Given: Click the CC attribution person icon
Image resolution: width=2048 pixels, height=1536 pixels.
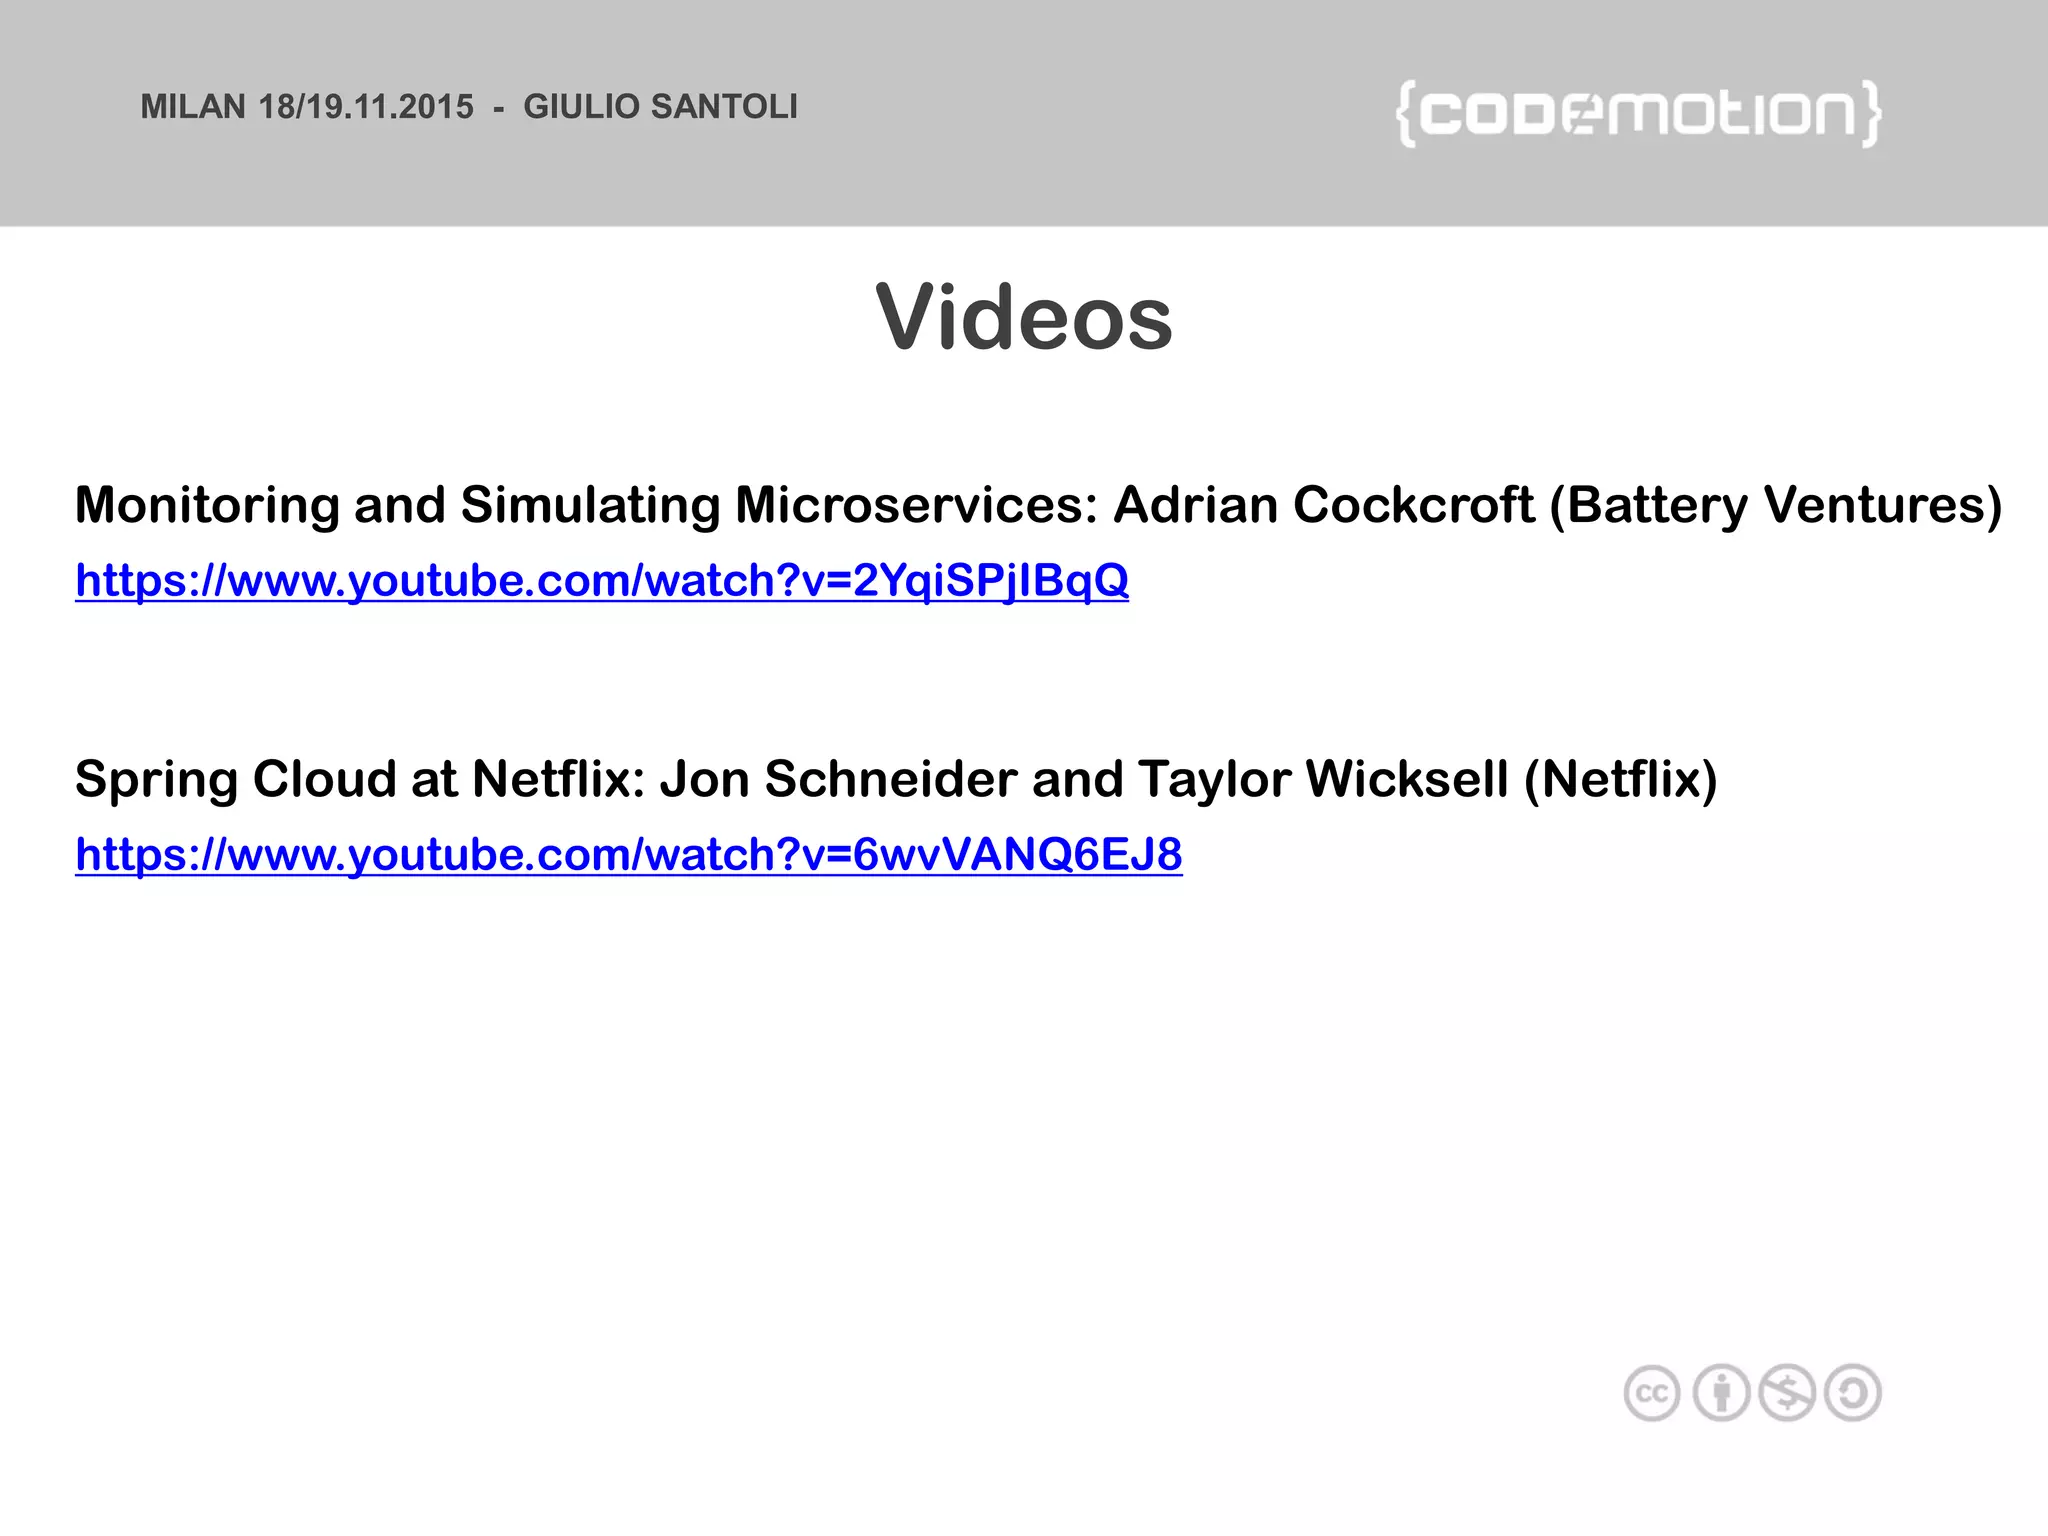Looking at the screenshot, I should point(1721,1393).
